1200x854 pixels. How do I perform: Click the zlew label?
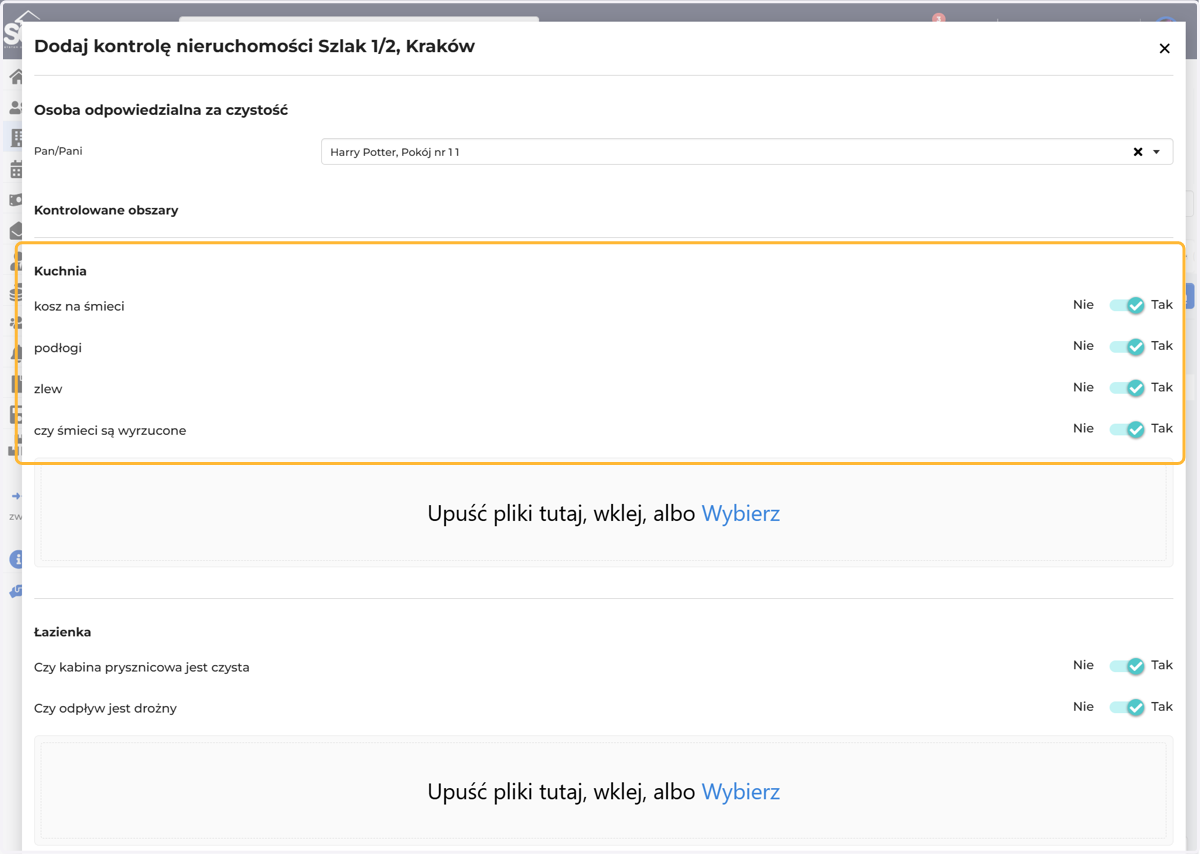48,389
